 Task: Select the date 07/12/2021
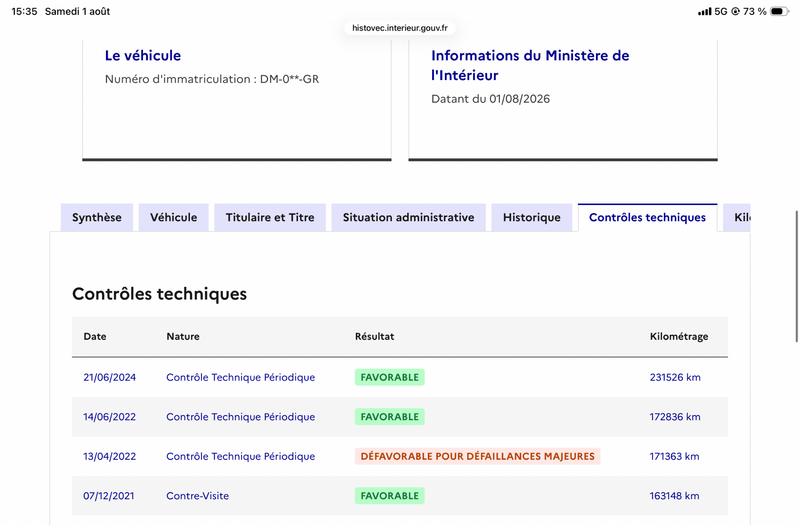click(x=109, y=496)
